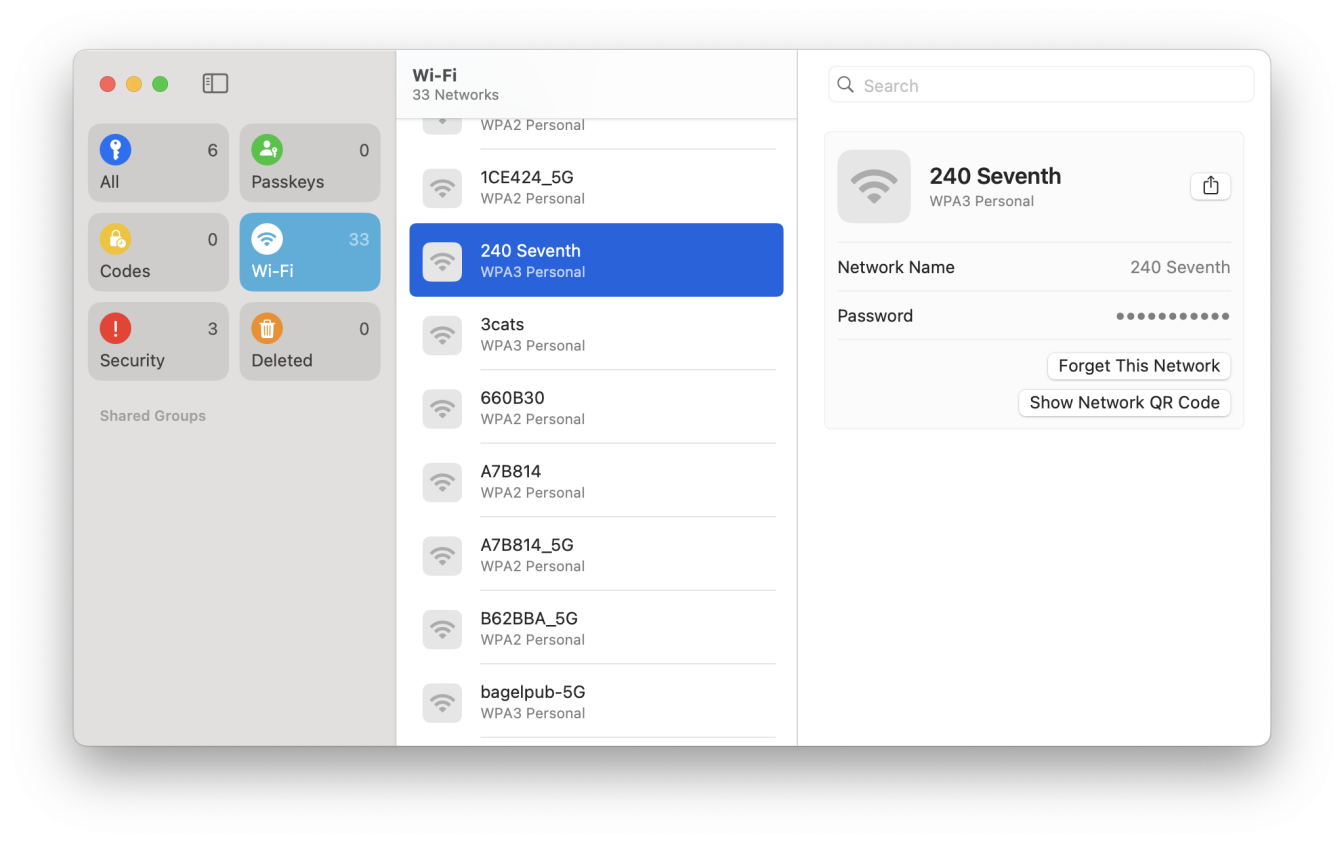The height and width of the screenshot is (843, 1344).
Task: Select the bagelpub-5G network
Action: pyautogui.click(x=596, y=701)
